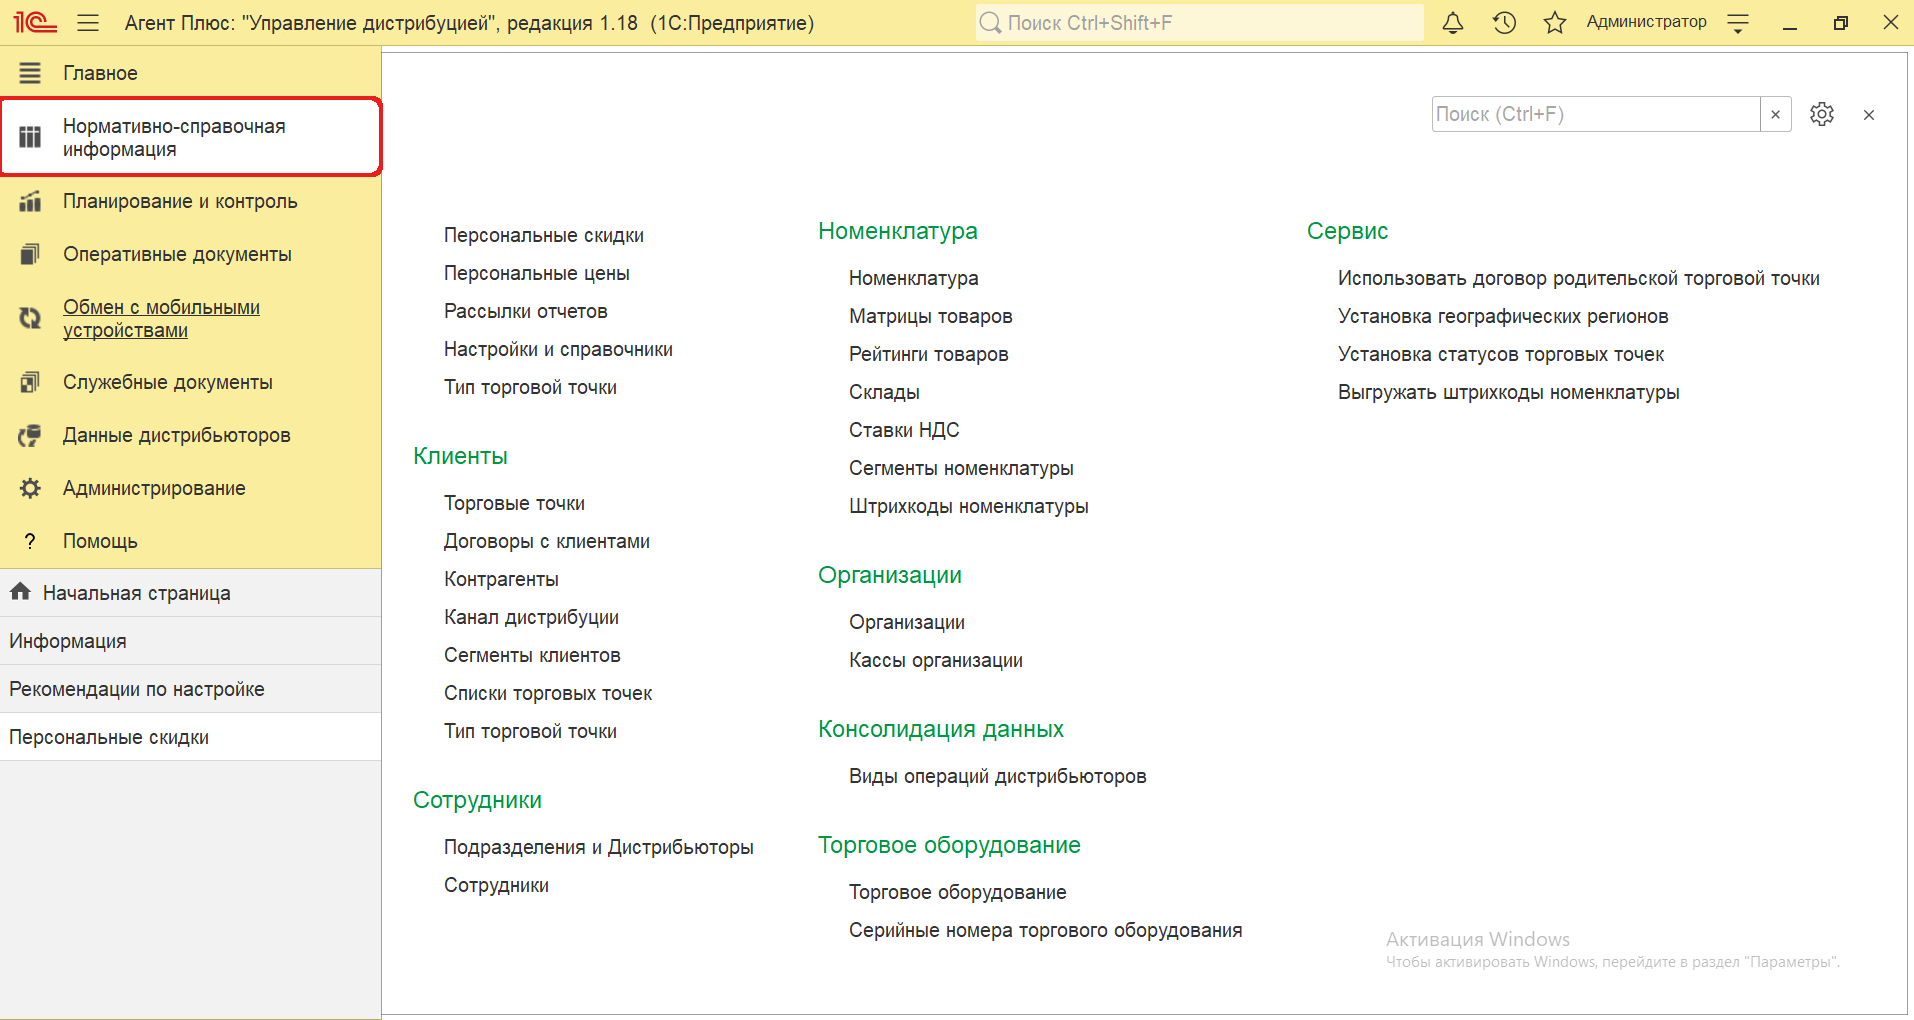Open Подразделения и Дистрибьюторы link
Image resolution: width=1914 pixels, height=1020 pixels.
(598, 847)
